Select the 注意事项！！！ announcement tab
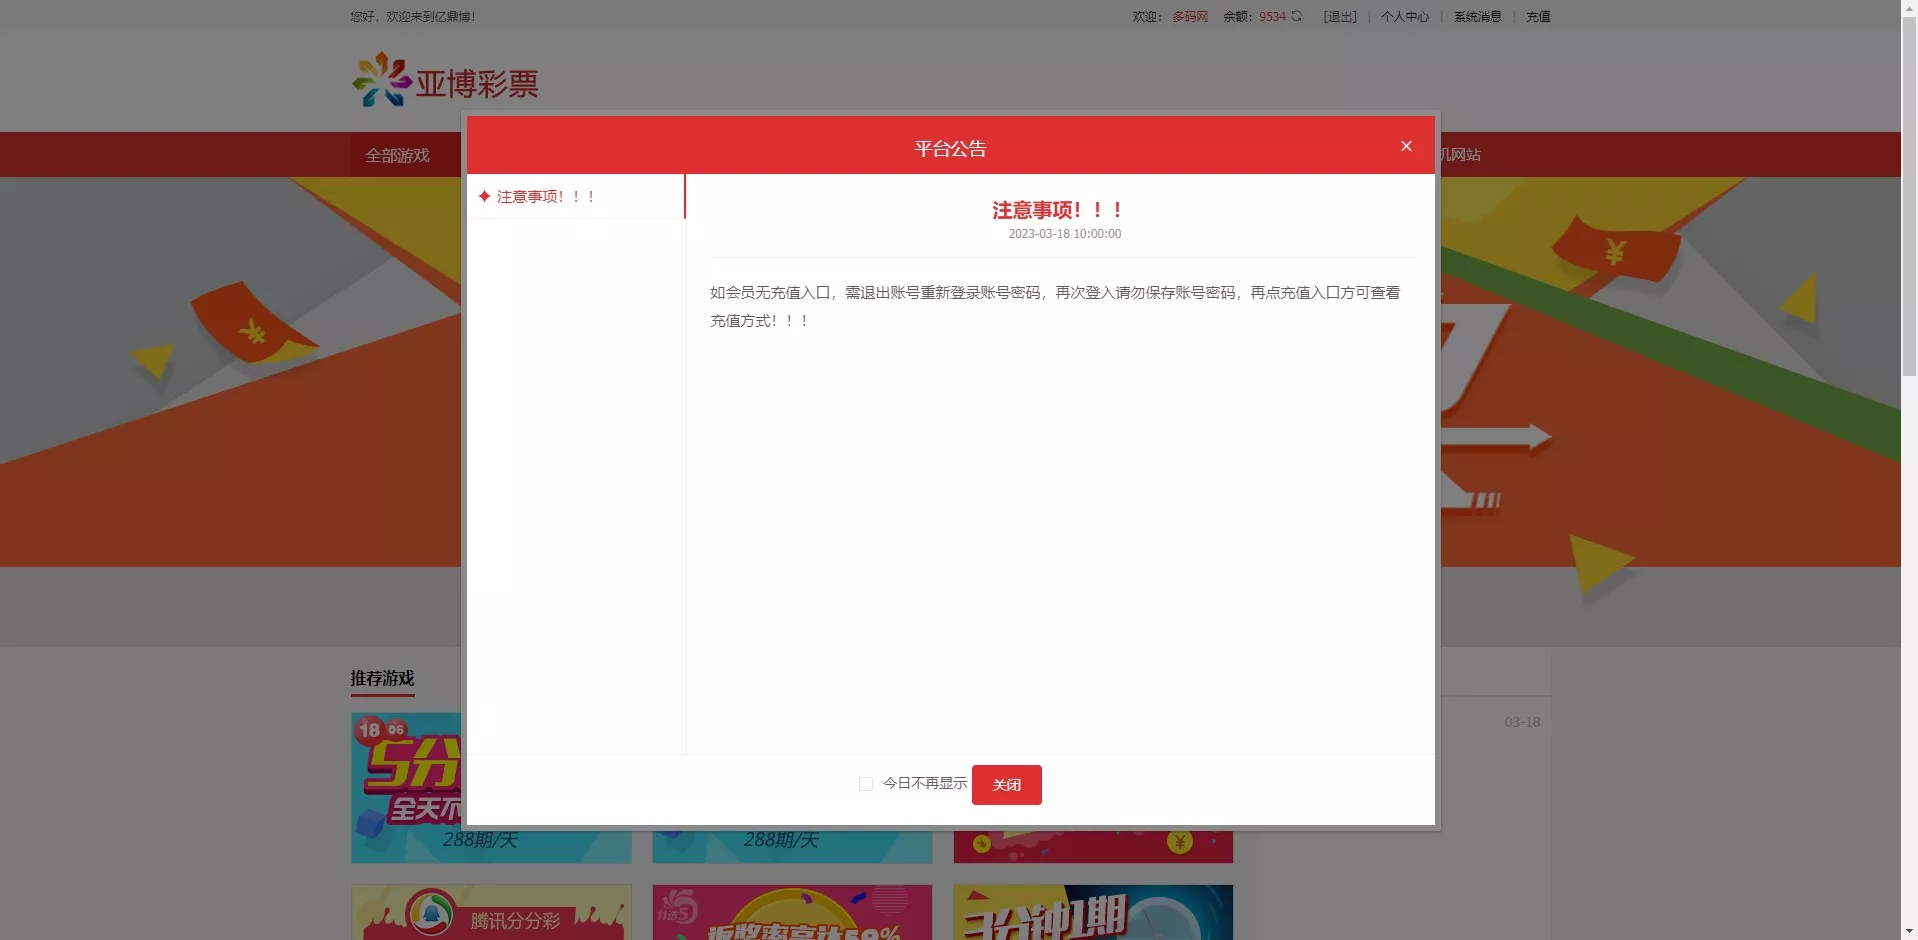1918x940 pixels. pyautogui.click(x=544, y=197)
